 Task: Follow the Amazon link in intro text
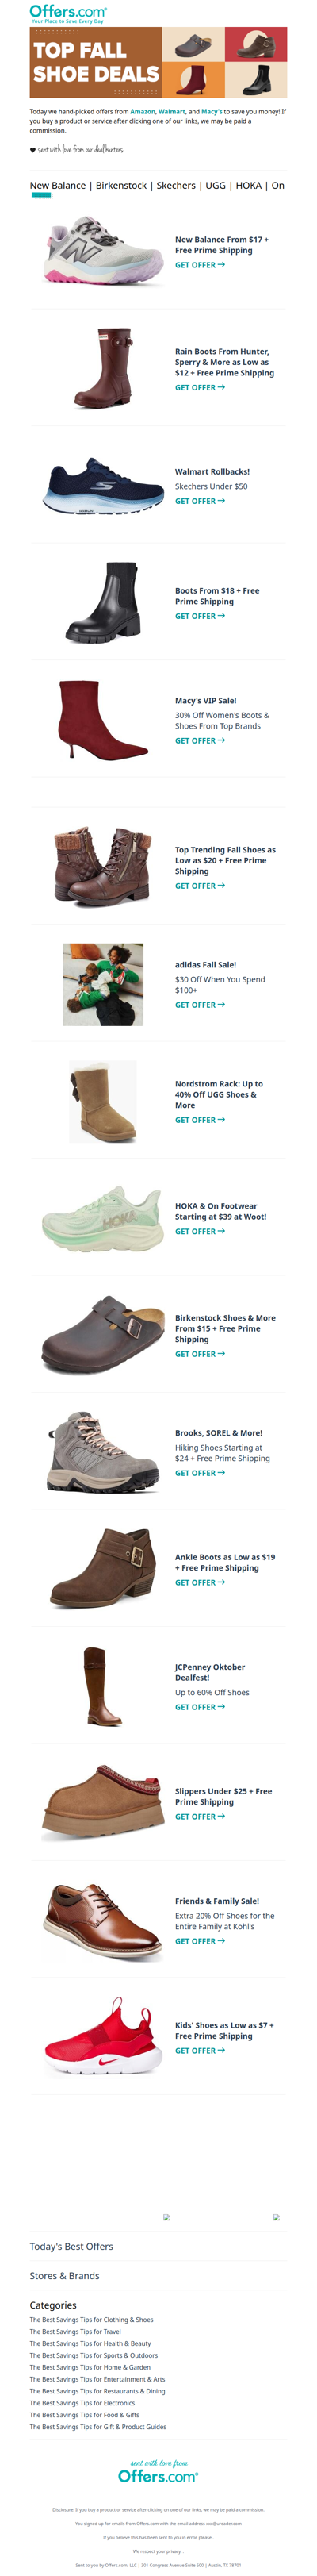(x=142, y=112)
